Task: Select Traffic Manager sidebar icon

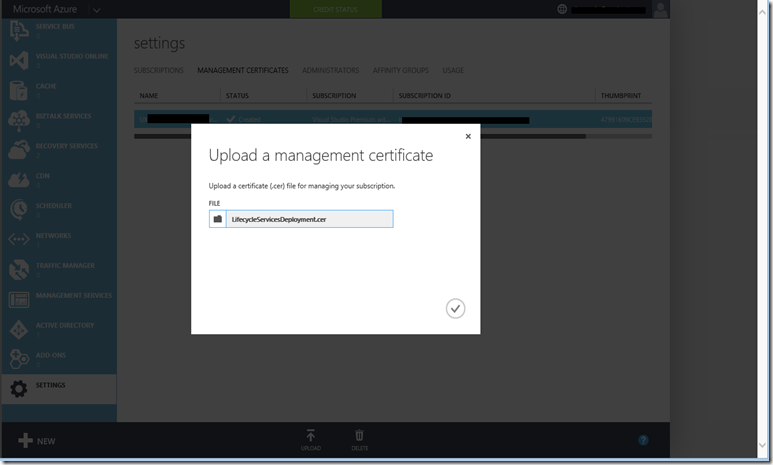Action: click(19, 270)
